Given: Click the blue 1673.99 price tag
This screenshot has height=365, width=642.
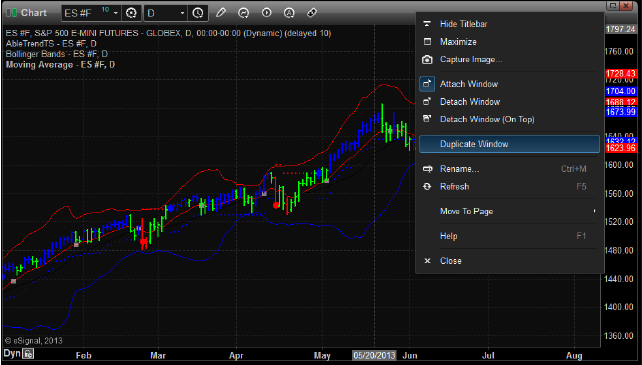Looking at the screenshot, I should coord(621,111).
